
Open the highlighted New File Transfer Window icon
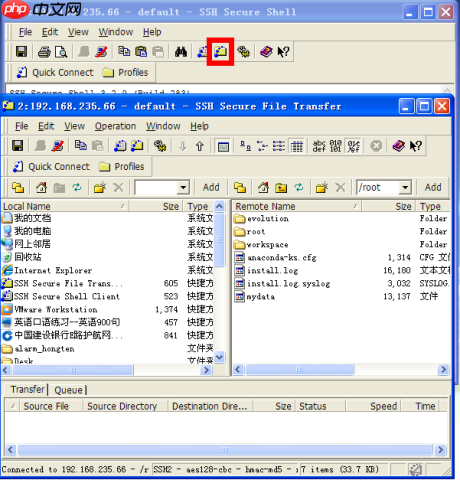click(220, 52)
